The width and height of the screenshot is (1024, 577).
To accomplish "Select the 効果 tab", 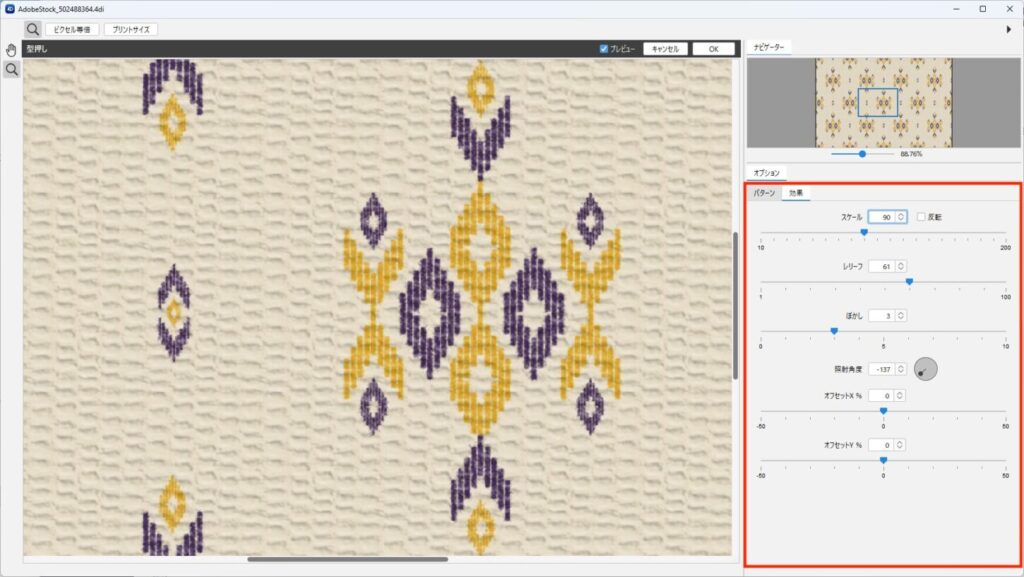I will coord(796,193).
